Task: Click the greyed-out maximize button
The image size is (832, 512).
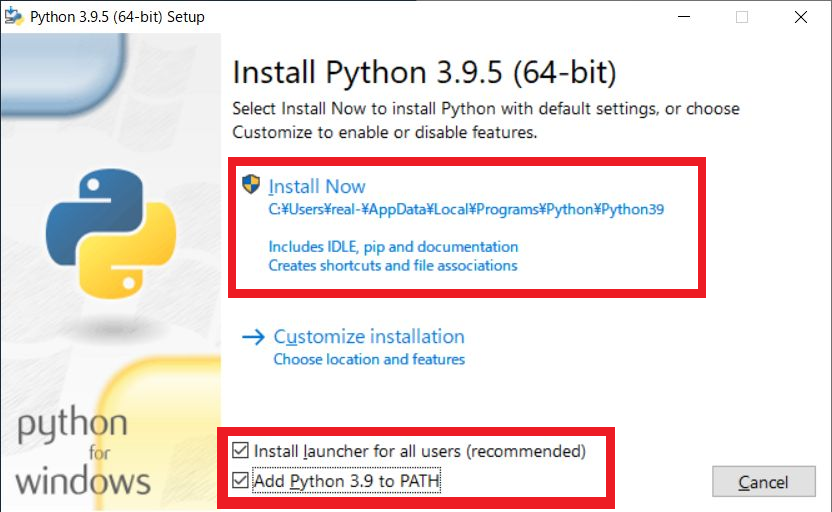Action: (742, 17)
